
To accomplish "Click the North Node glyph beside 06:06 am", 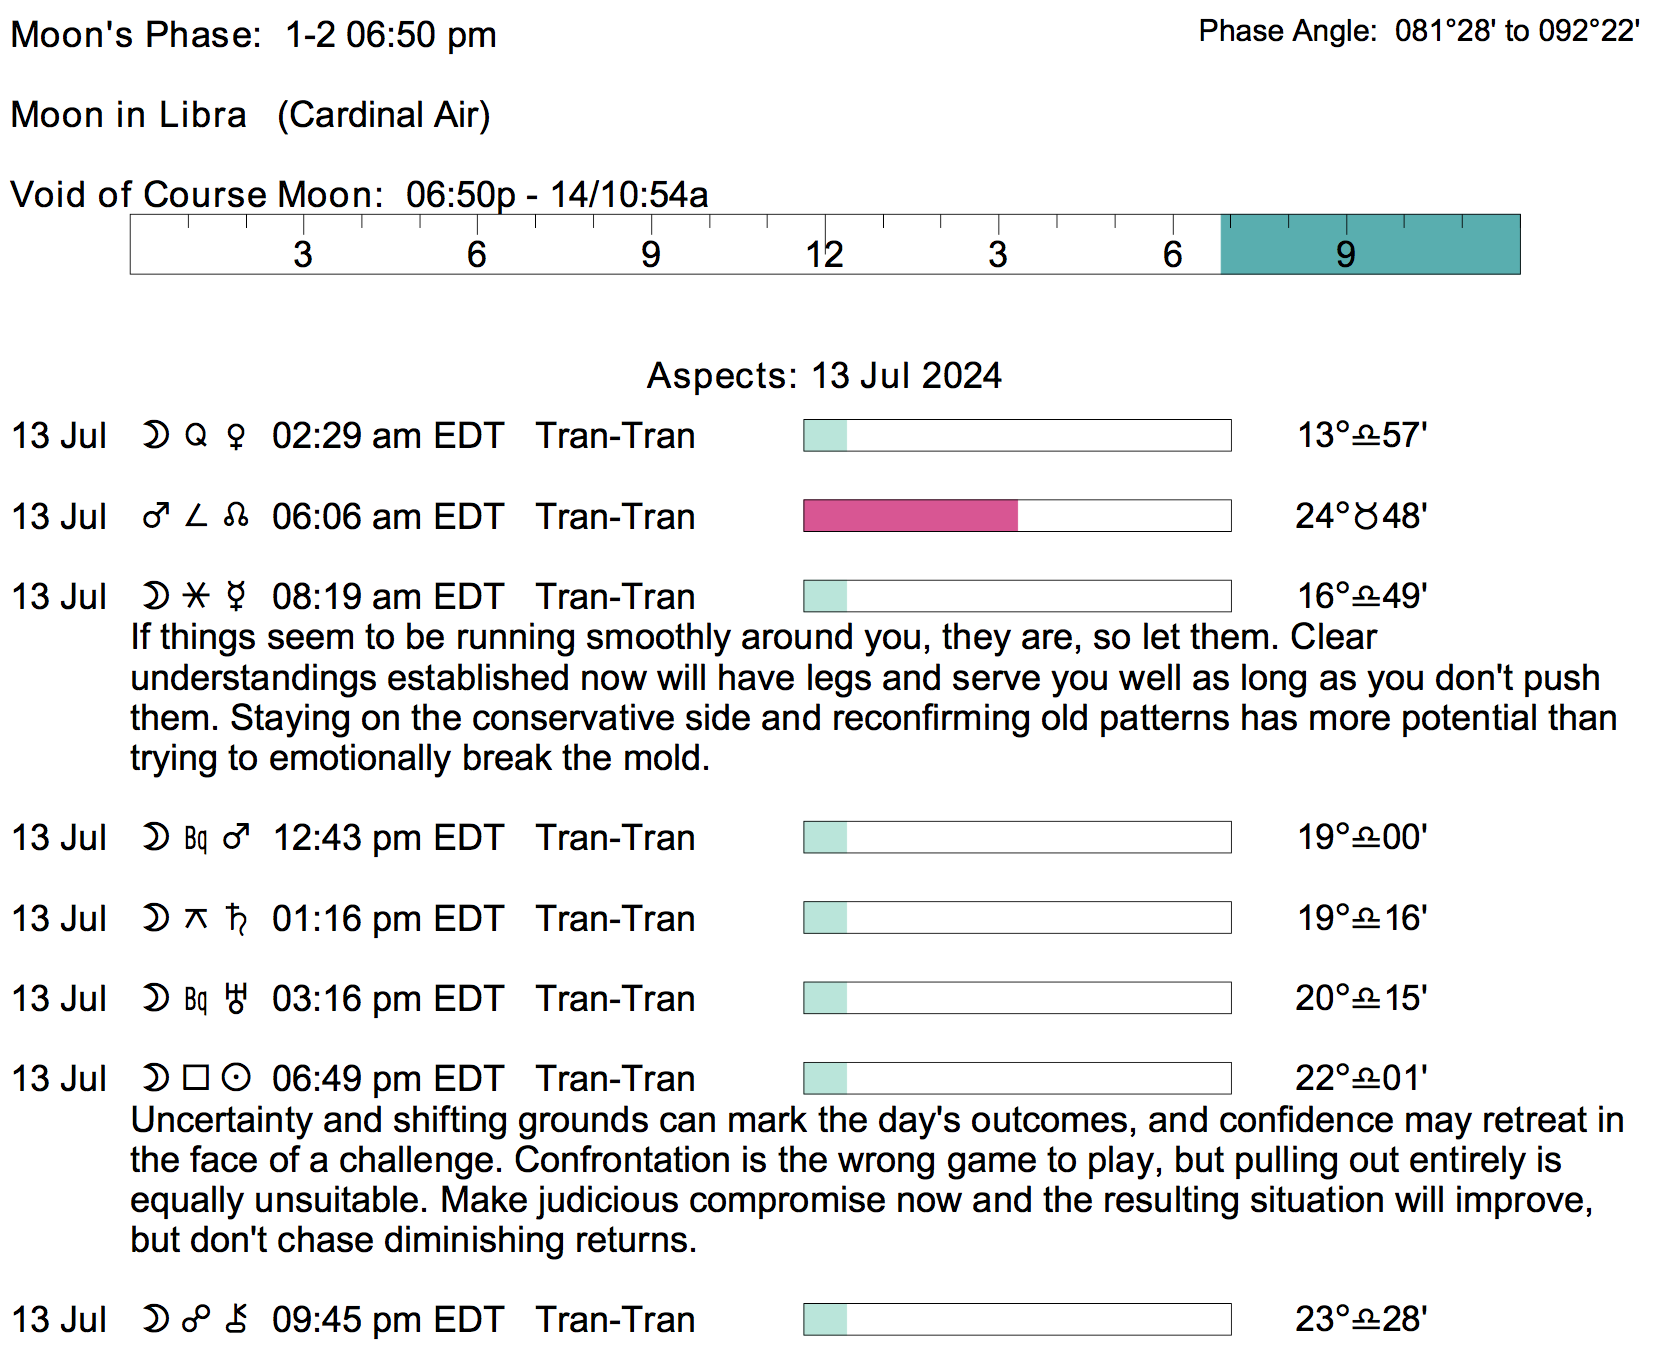I will pos(236,516).
